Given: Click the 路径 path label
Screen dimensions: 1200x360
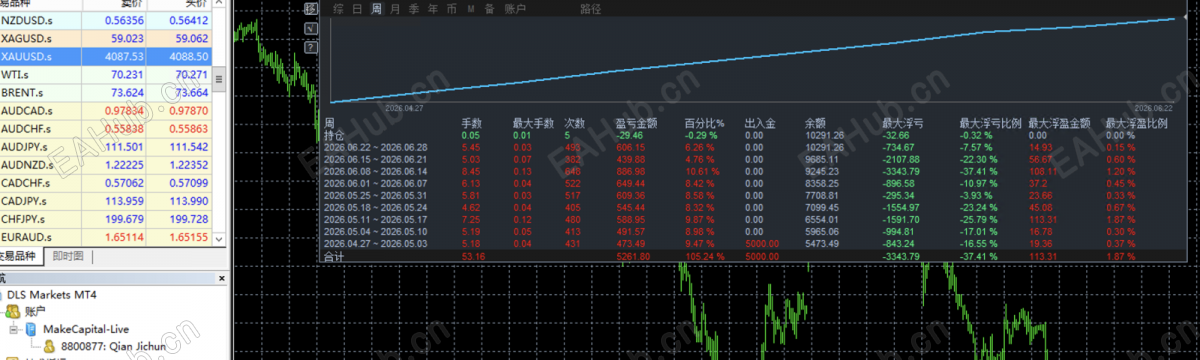Looking at the screenshot, I should click(592, 9).
